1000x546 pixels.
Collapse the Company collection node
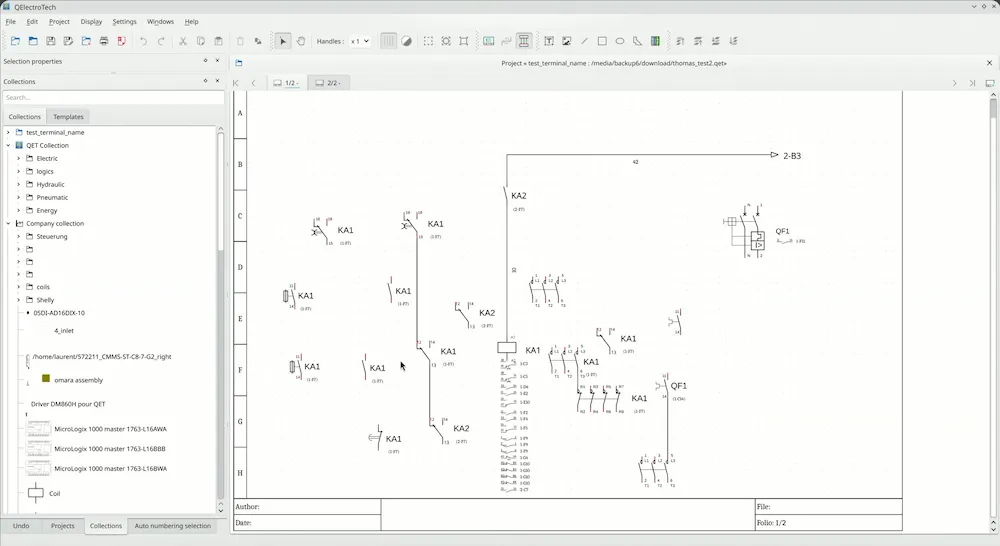tap(8, 224)
